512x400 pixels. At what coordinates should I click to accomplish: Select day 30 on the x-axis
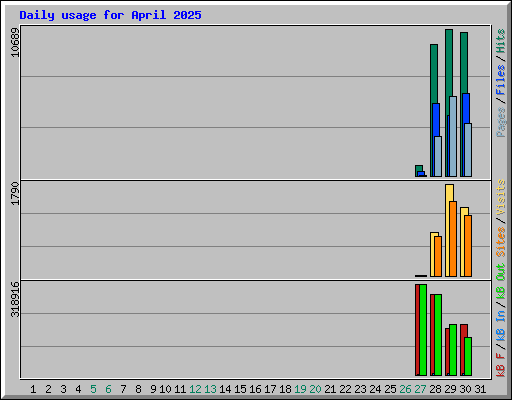[x=465, y=389]
